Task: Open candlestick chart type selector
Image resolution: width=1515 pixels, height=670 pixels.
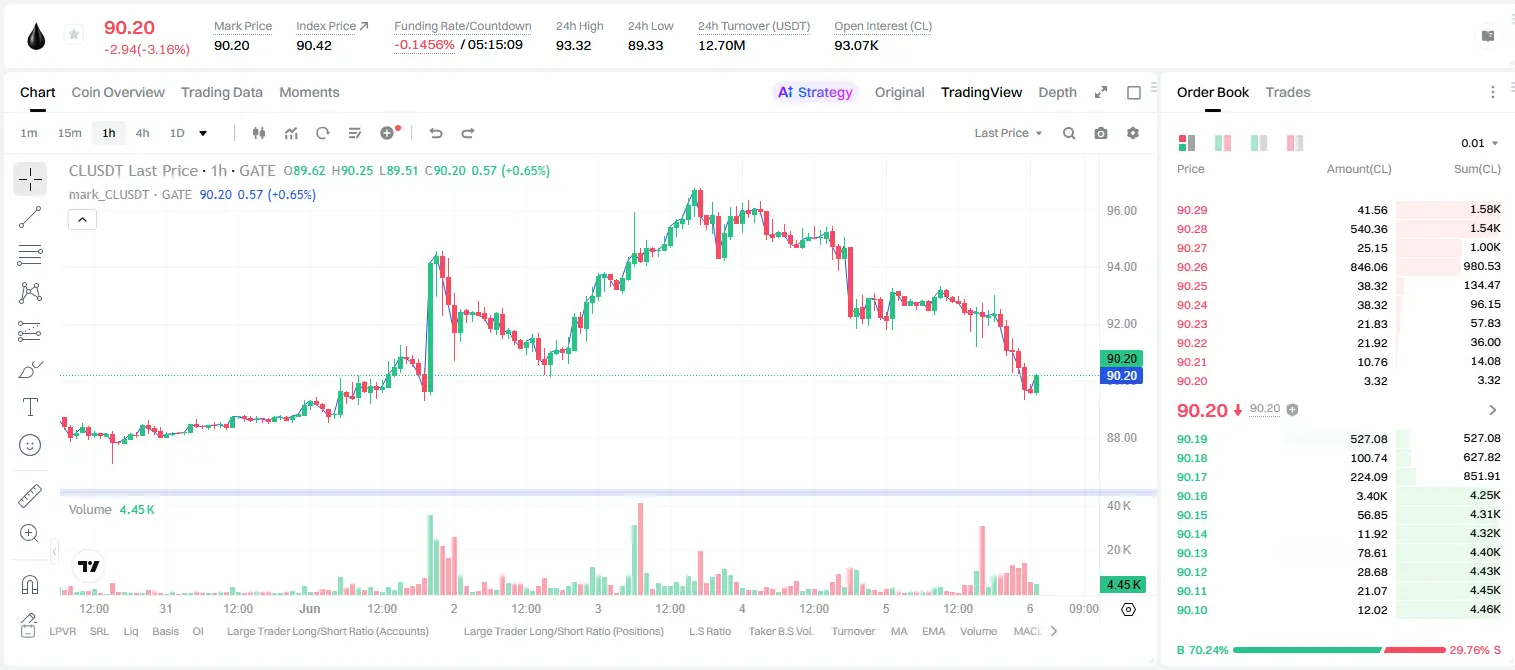Action: pos(259,133)
